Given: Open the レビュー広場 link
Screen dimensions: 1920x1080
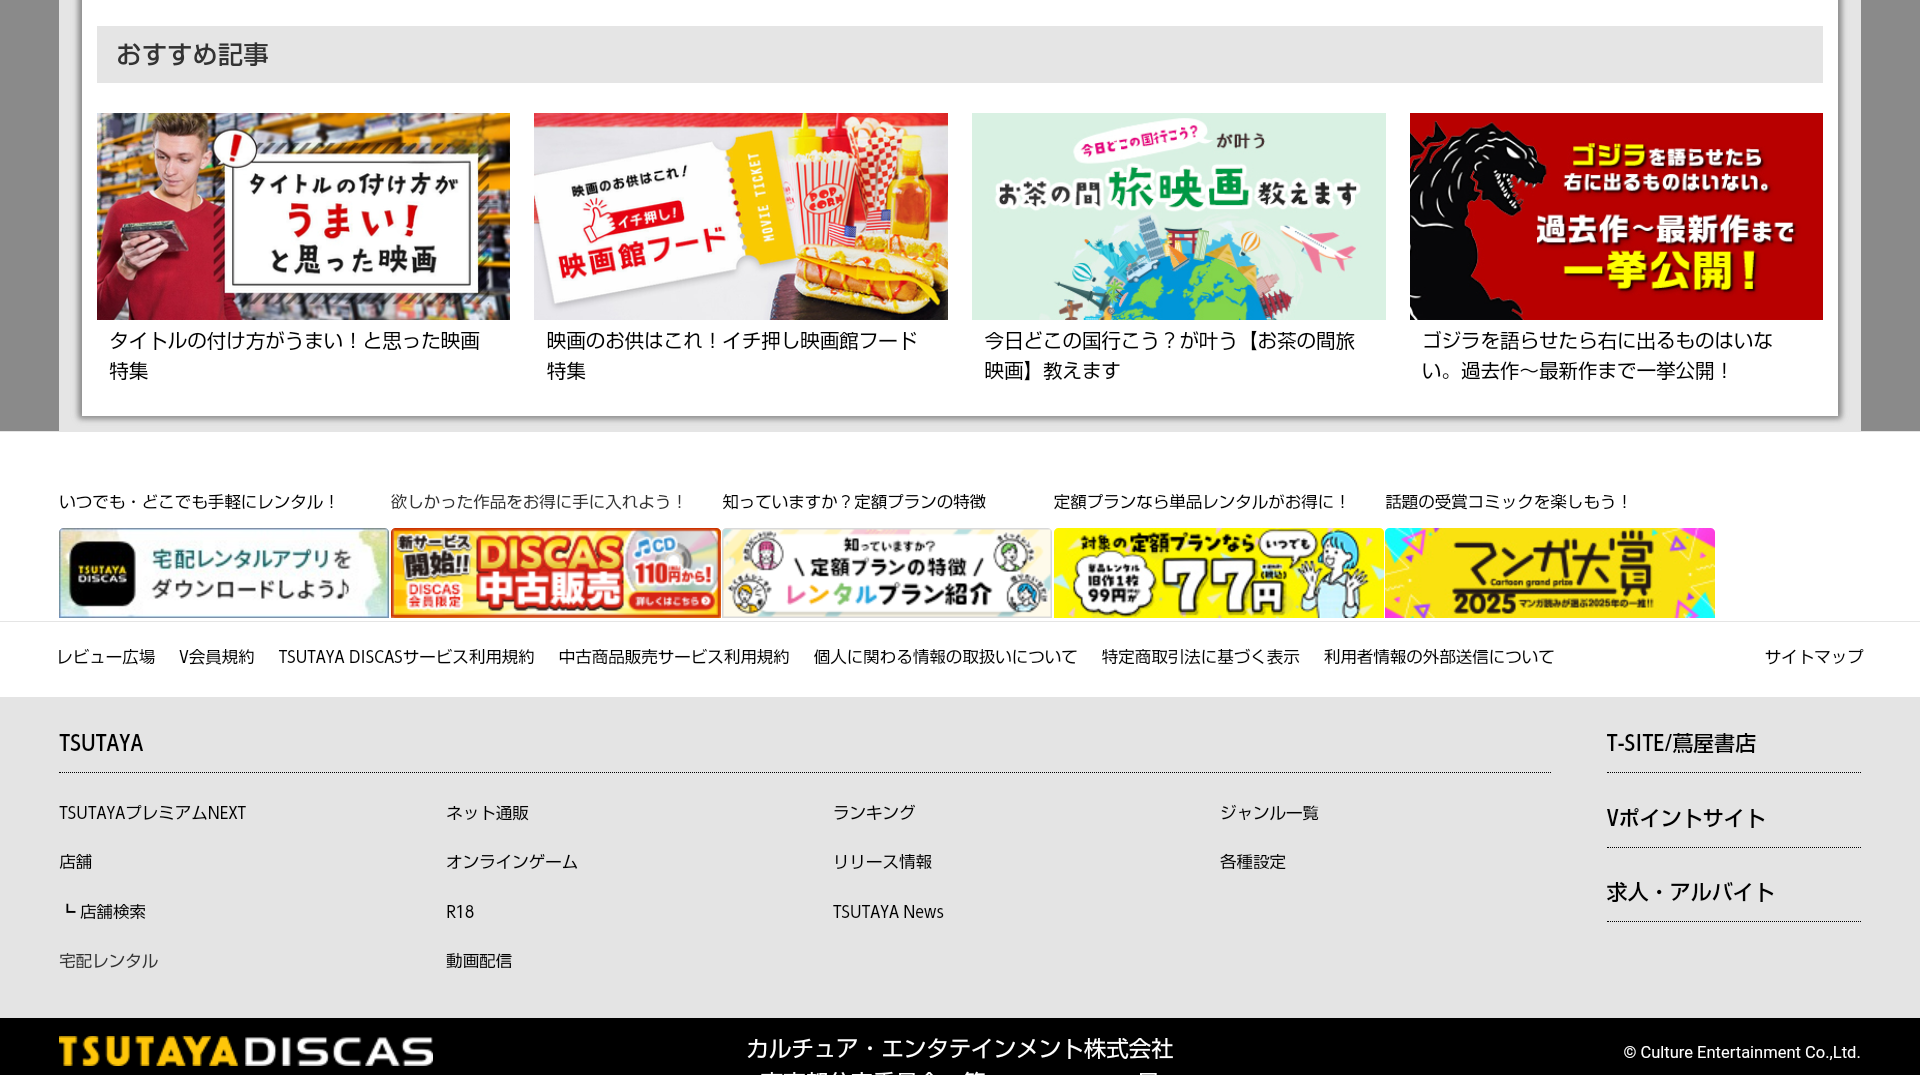Looking at the screenshot, I should 106,657.
